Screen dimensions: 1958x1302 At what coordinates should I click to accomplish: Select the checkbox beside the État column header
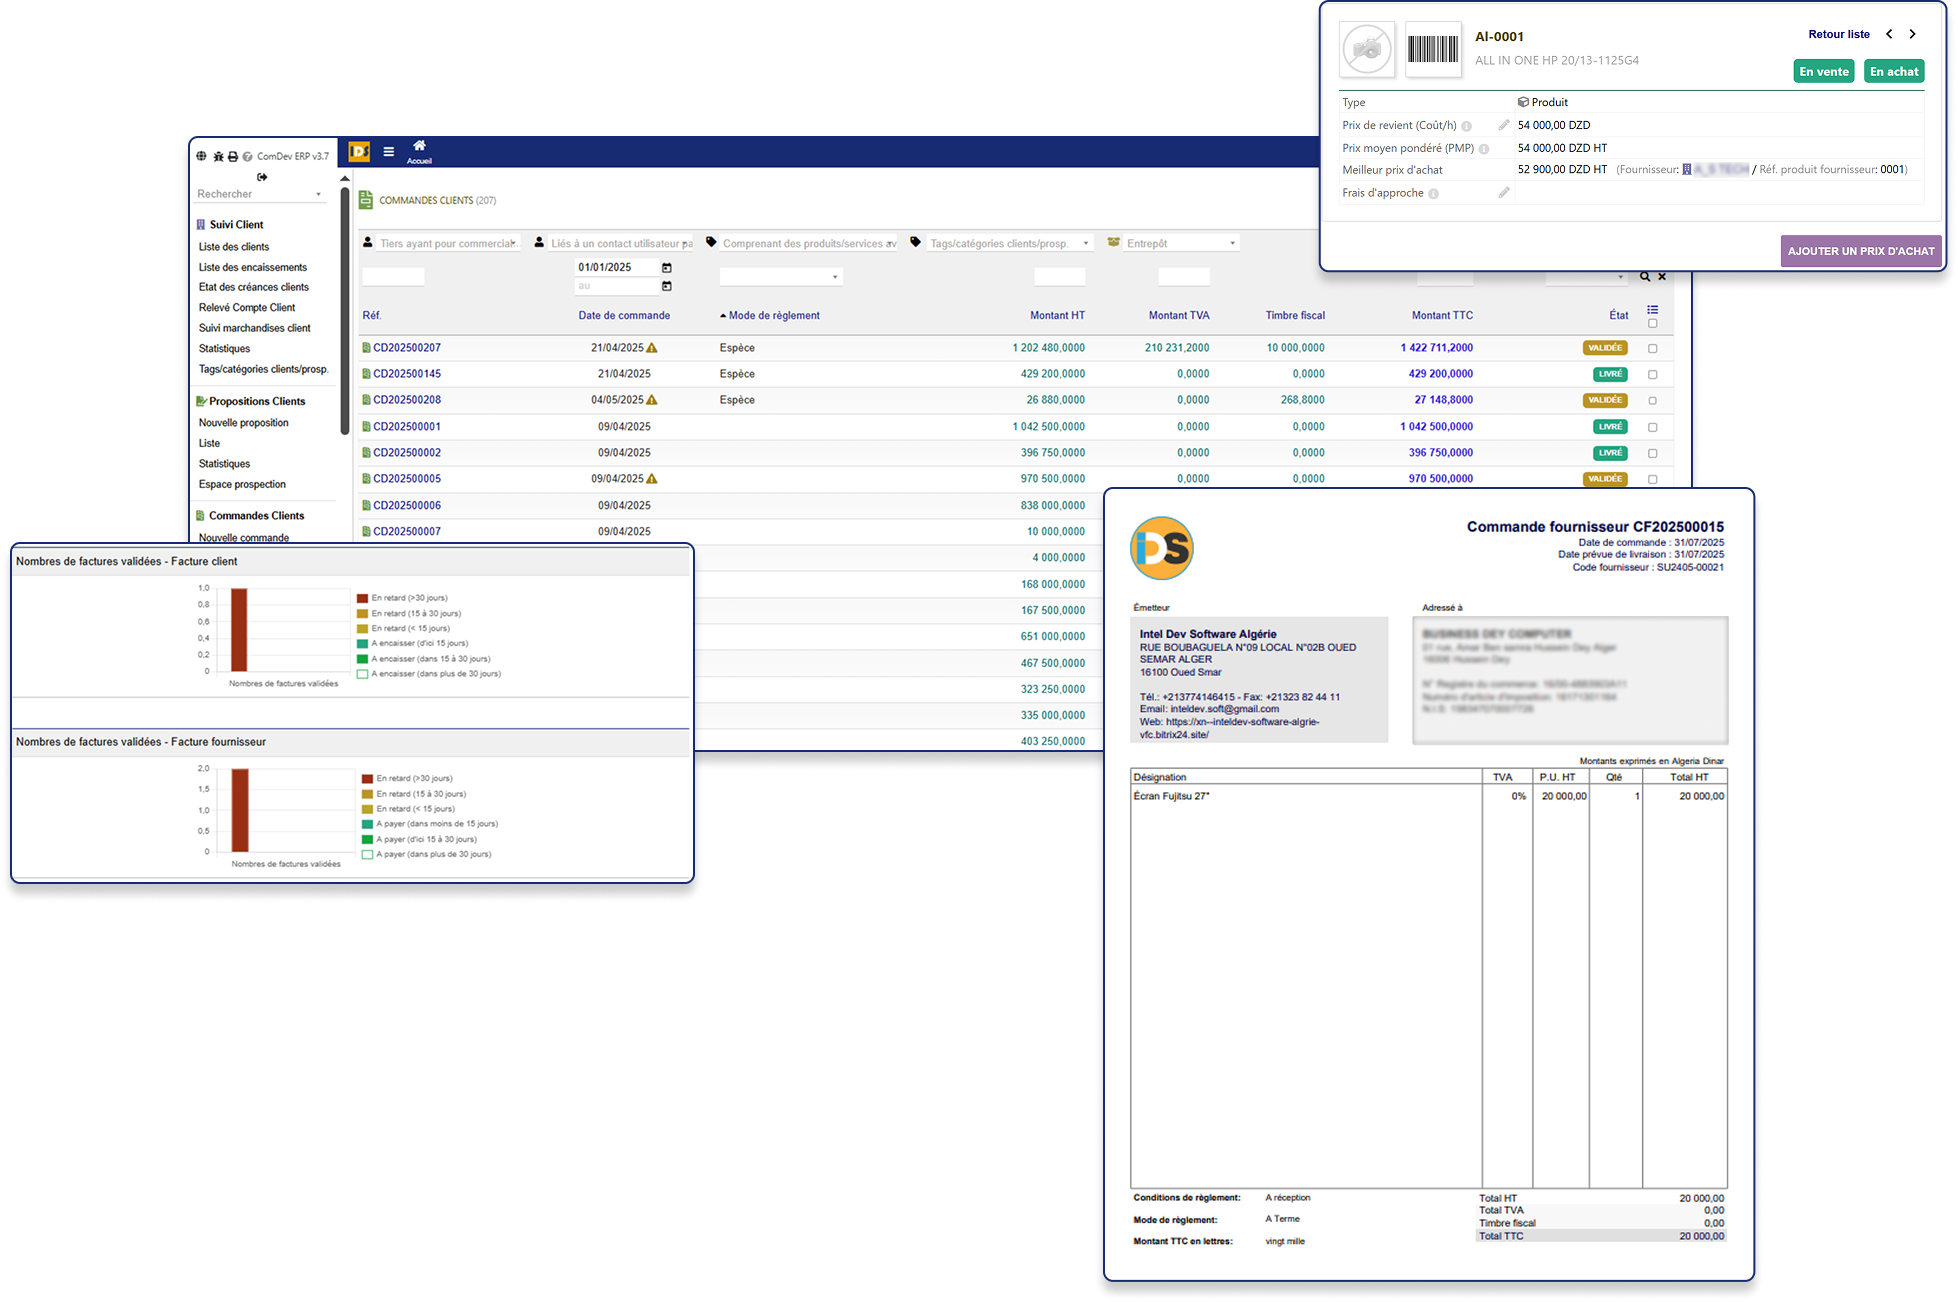click(x=1653, y=323)
